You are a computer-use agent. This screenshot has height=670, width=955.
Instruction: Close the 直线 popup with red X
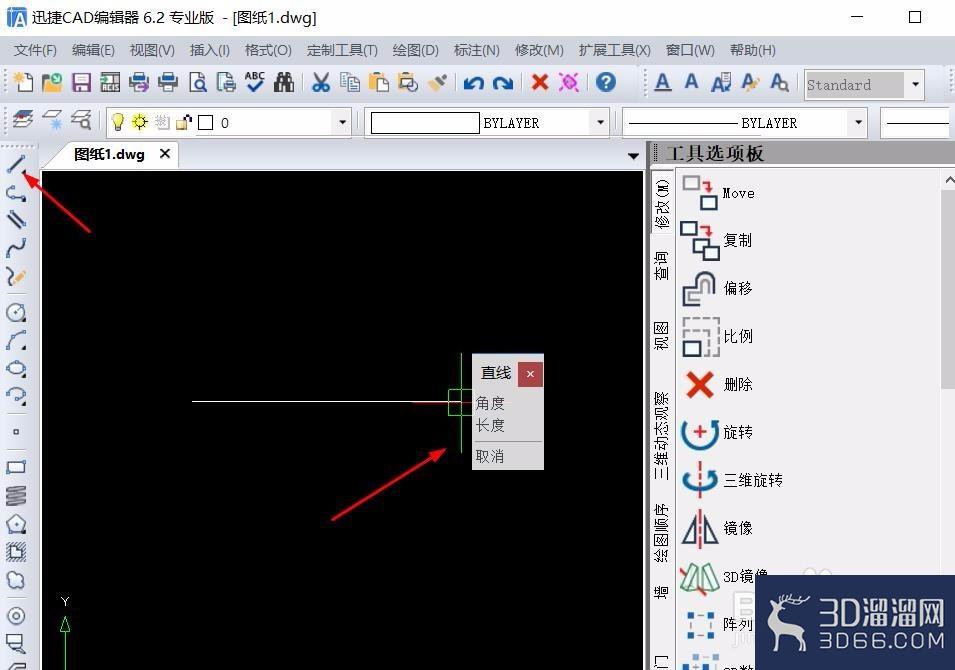[x=530, y=374]
